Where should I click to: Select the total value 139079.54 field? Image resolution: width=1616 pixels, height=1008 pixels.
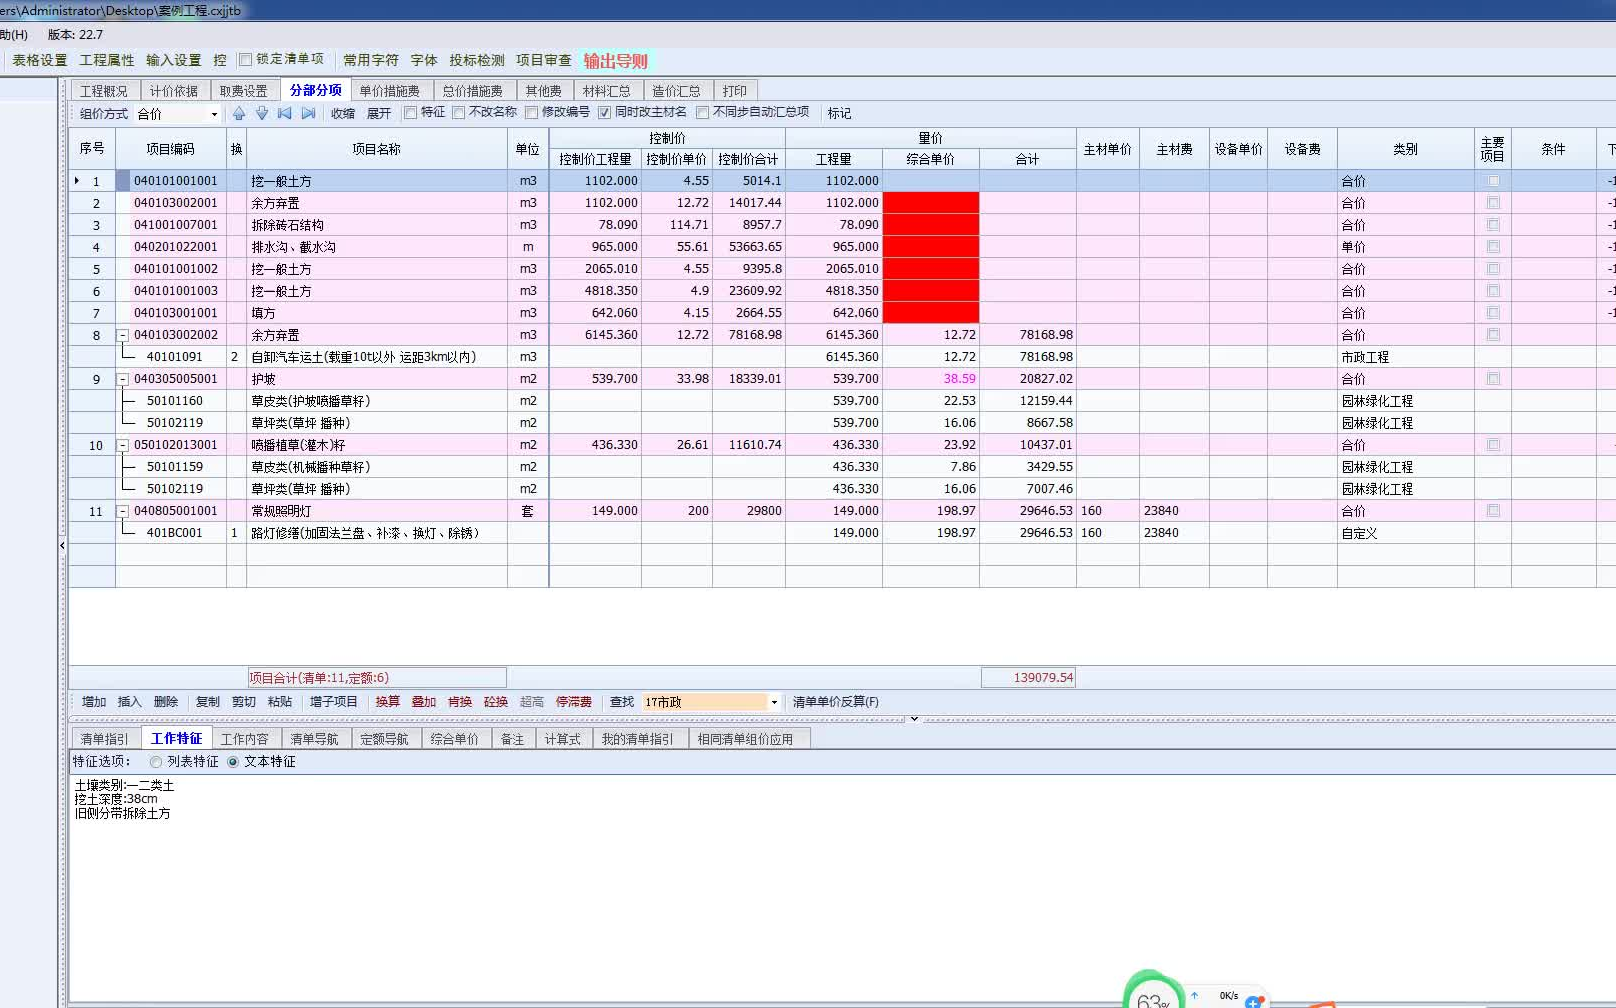coord(1028,677)
